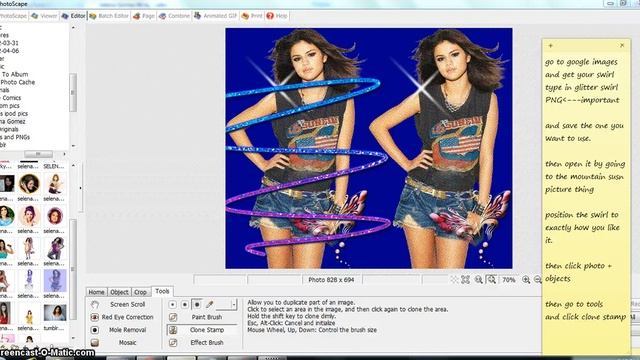Click the folder tree horizontal scrollbar thumb
This screenshot has height=360, width=640.
(38, 154)
